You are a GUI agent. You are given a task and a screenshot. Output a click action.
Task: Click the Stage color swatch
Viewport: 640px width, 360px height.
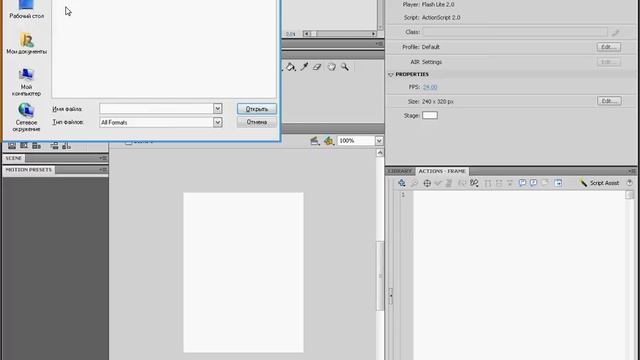[430, 116]
